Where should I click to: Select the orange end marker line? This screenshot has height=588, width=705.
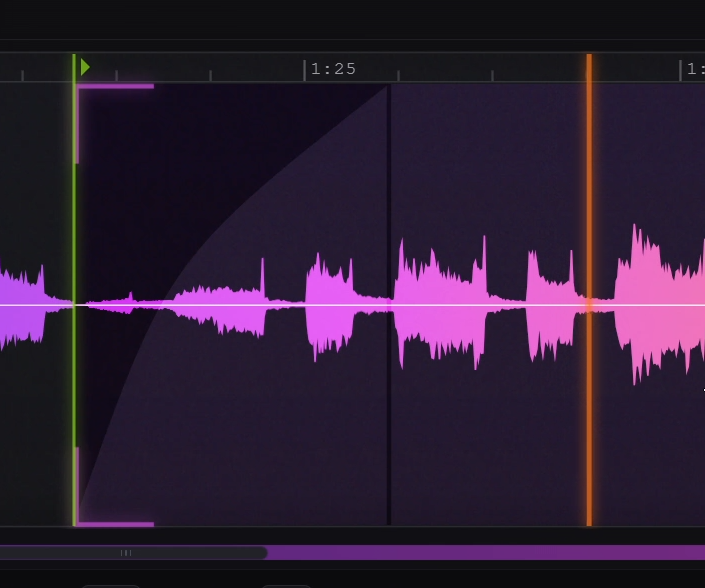[589, 400]
